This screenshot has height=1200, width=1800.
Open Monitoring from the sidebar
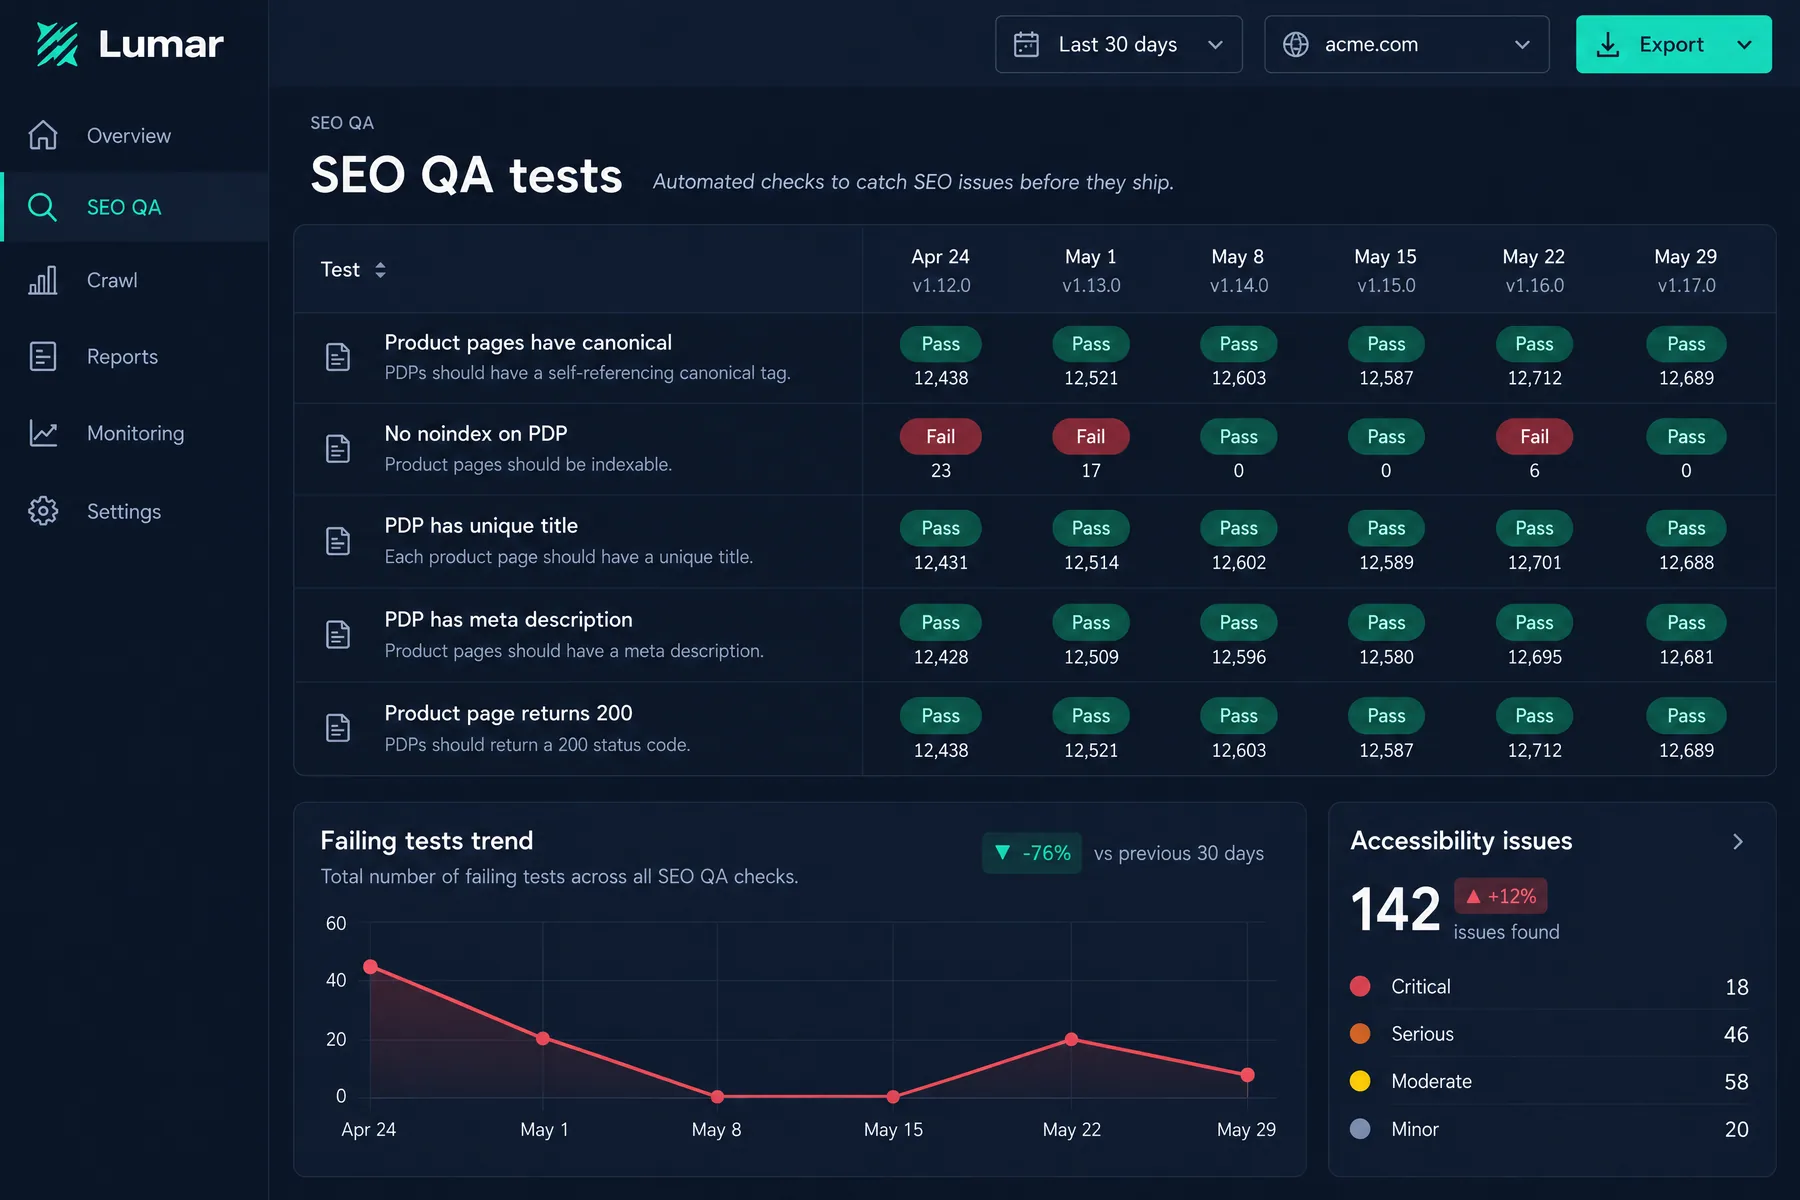pyautogui.click(x=136, y=433)
